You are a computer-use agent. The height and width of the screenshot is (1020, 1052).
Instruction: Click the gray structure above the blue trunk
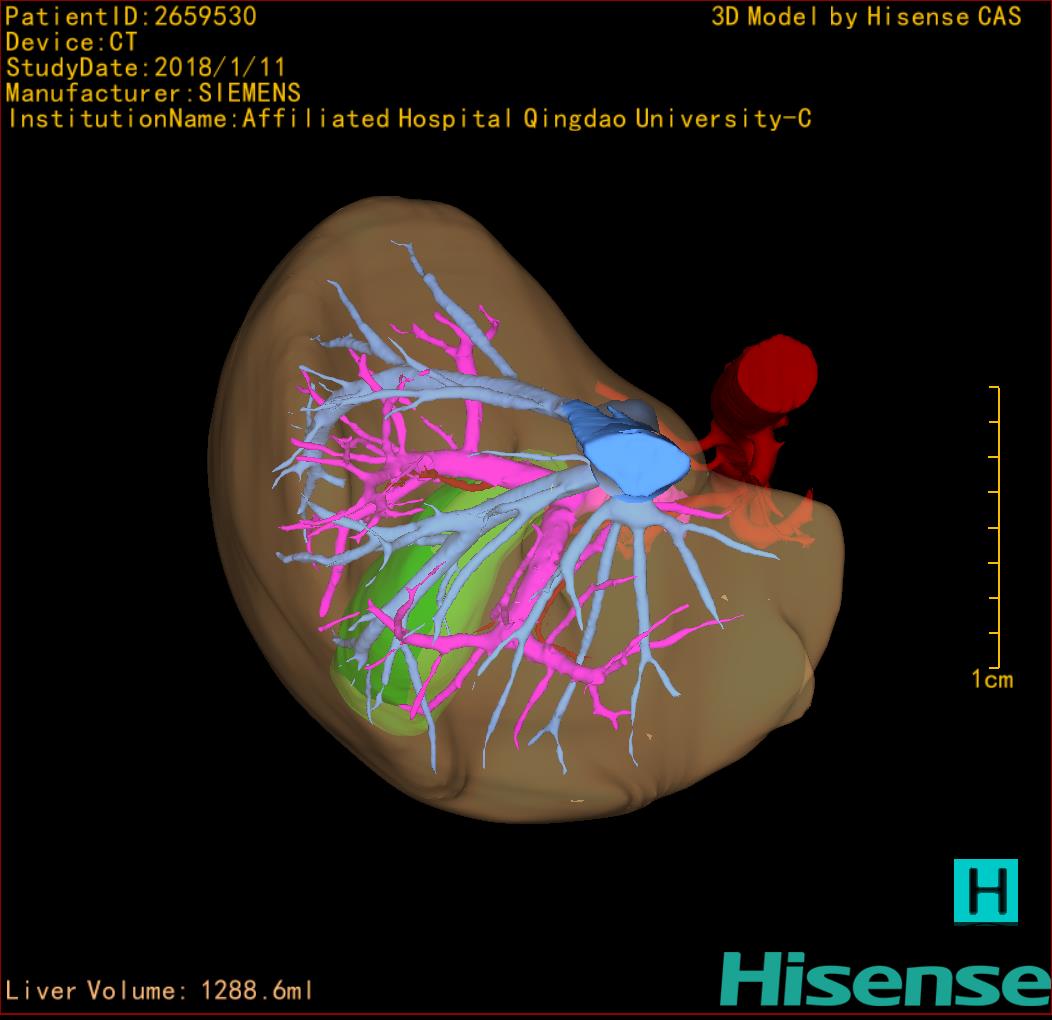click(x=637, y=410)
